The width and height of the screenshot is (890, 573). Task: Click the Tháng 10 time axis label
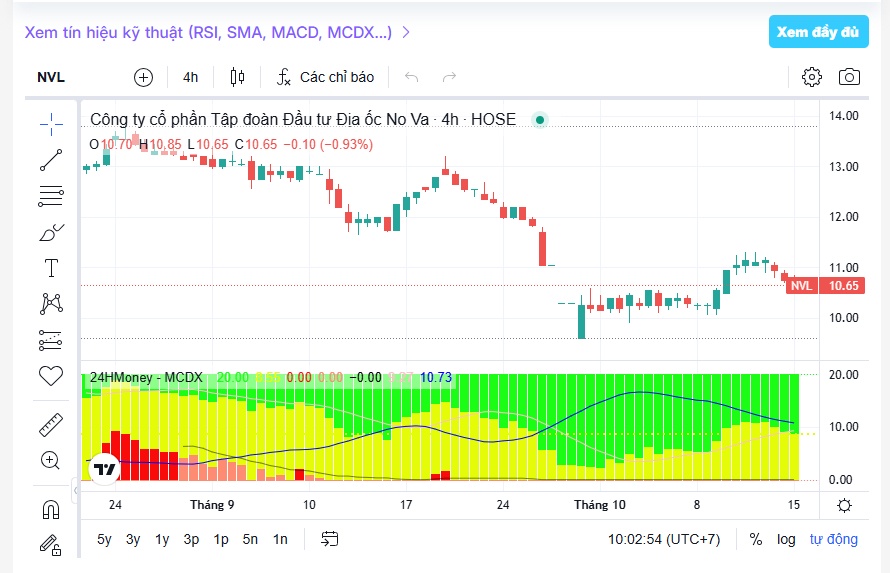(599, 505)
